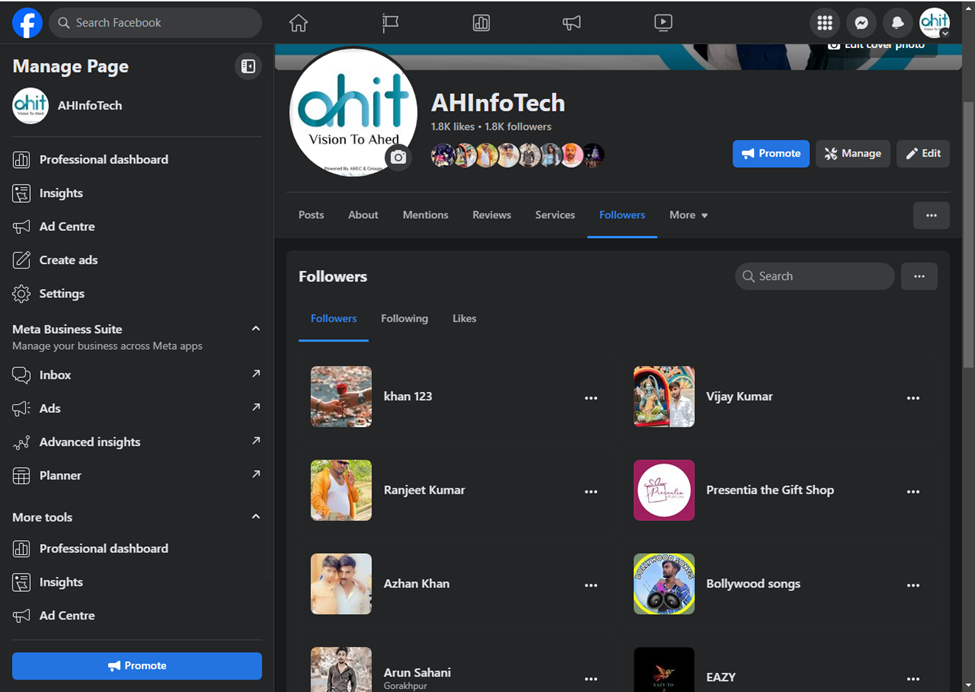The image size is (975, 692).
Task: Click the Search Facebook field
Action: click(x=155, y=23)
